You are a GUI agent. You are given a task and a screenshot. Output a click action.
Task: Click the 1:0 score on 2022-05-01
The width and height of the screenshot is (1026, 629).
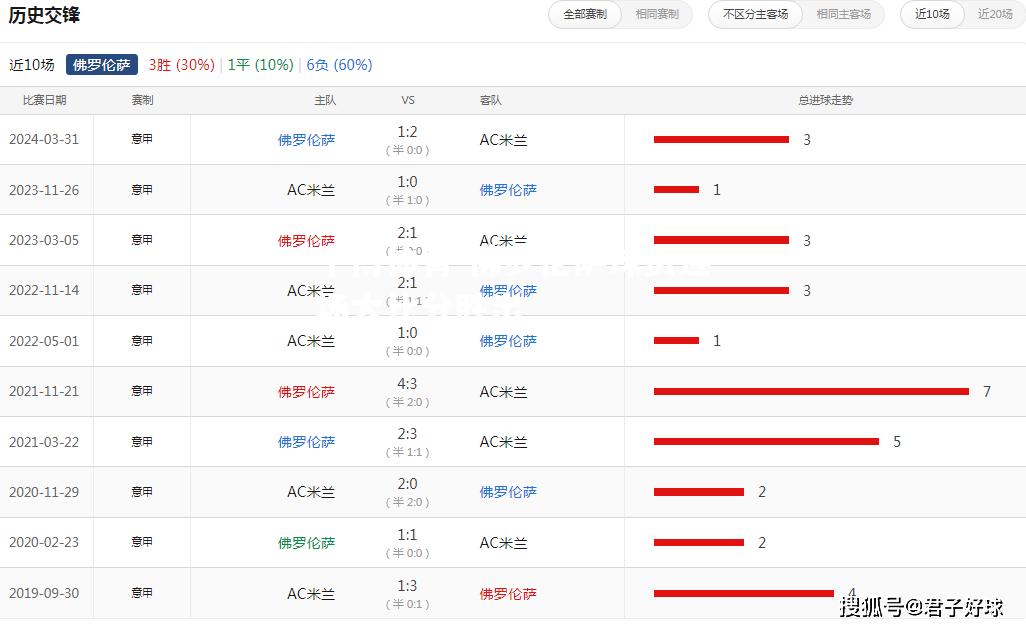[407, 333]
